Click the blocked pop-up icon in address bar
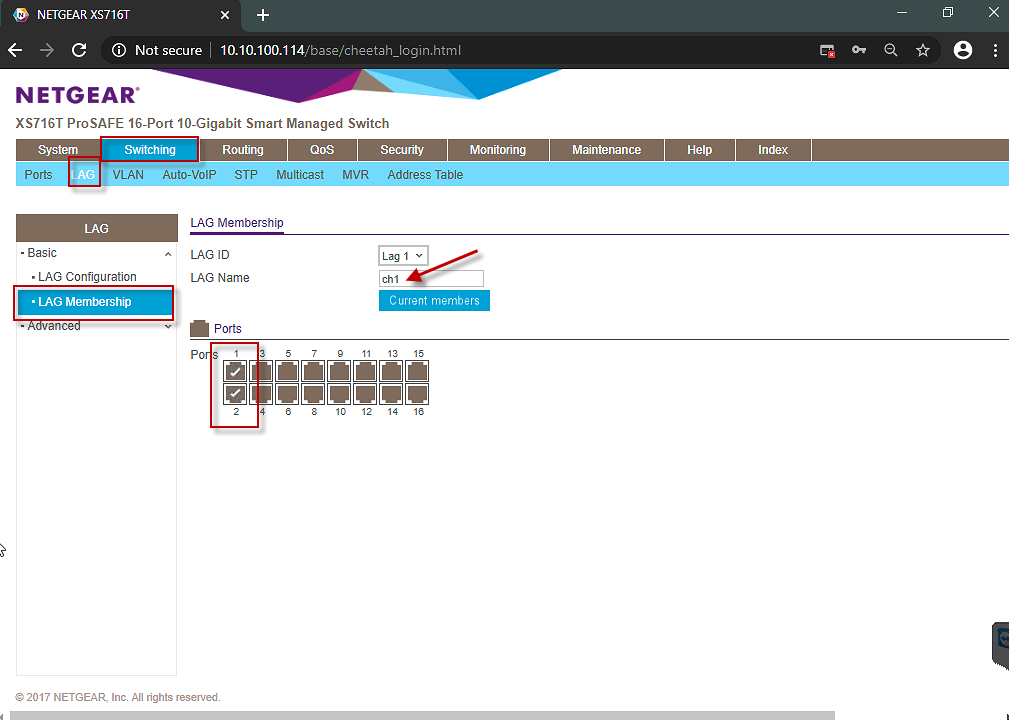Viewport: 1009px width, 720px height. [827, 50]
